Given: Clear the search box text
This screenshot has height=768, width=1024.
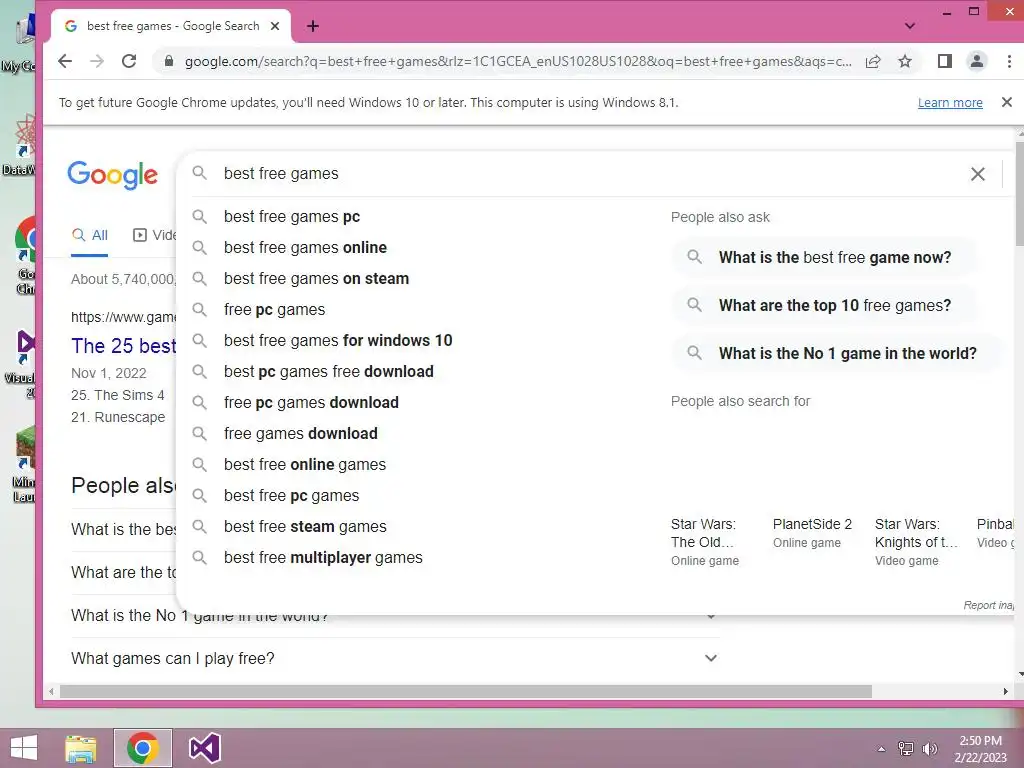Looking at the screenshot, I should tap(978, 174).
